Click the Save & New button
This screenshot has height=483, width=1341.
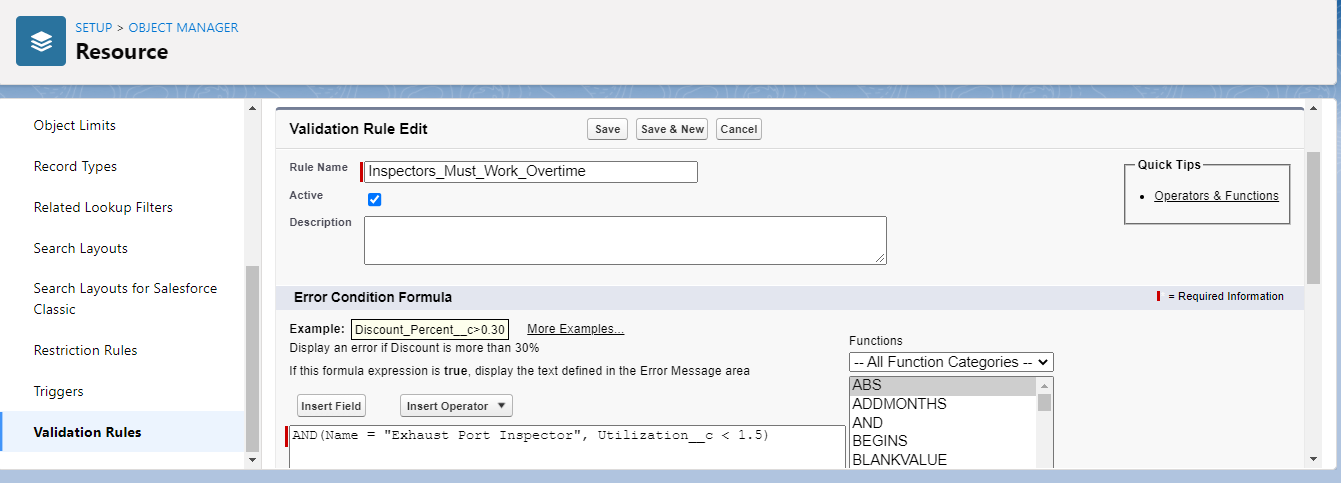click(672, 129)
